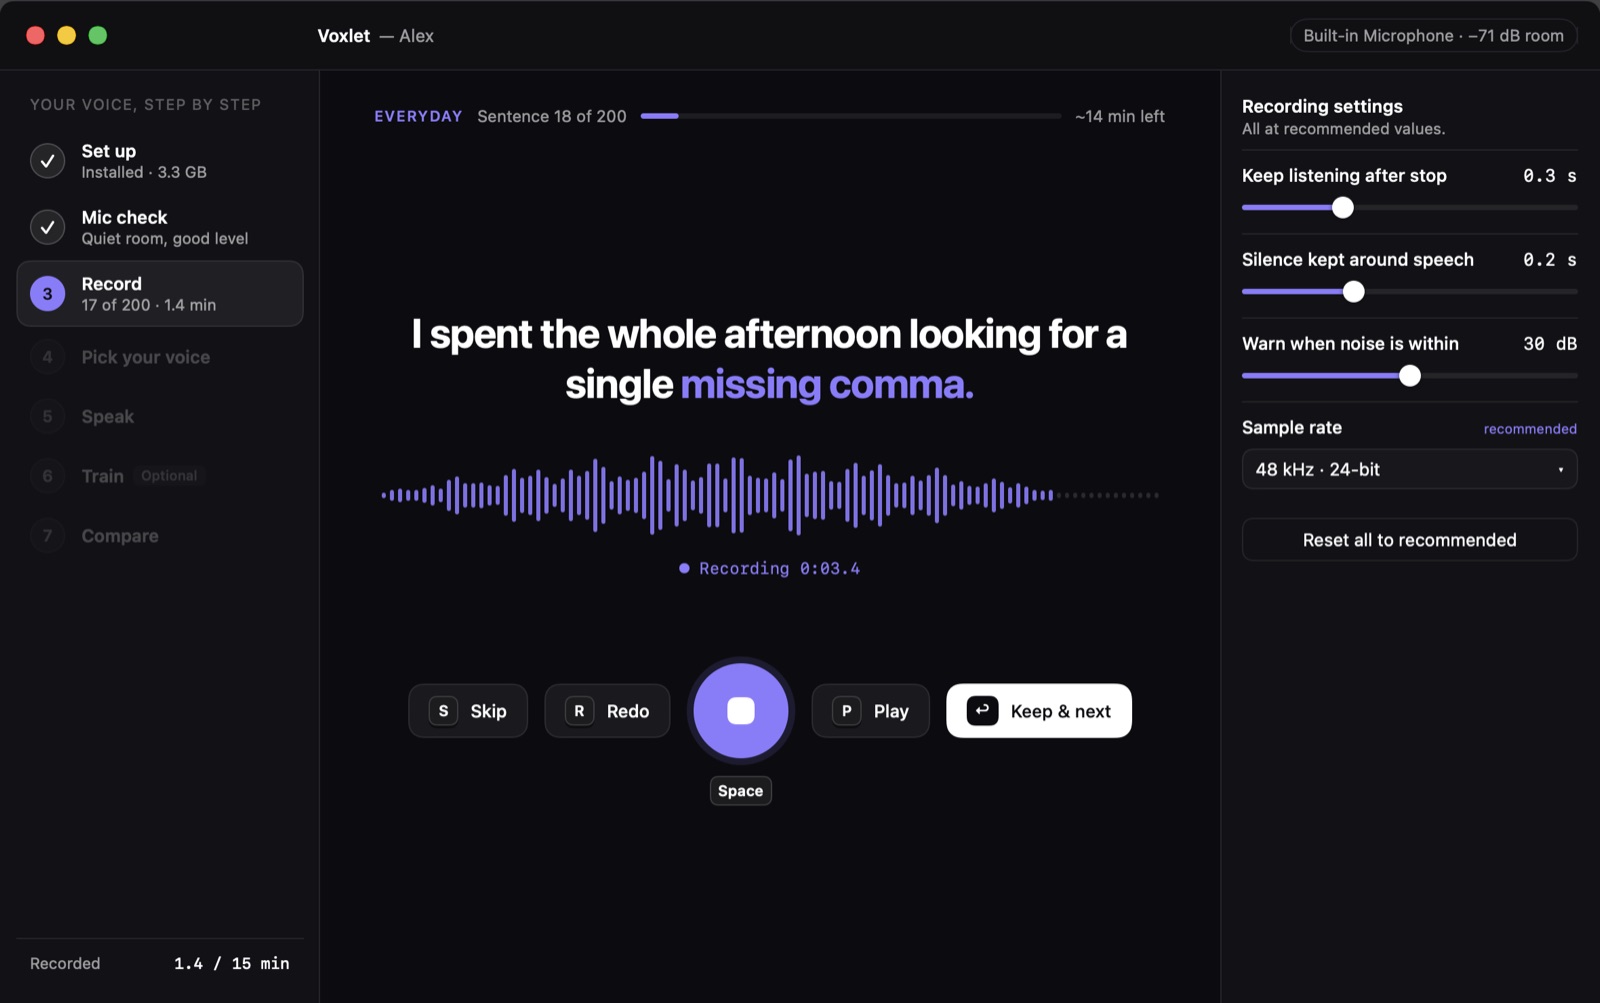
Task: Click the 1.4 / 15 min recorded total
Action: point(231,963)
